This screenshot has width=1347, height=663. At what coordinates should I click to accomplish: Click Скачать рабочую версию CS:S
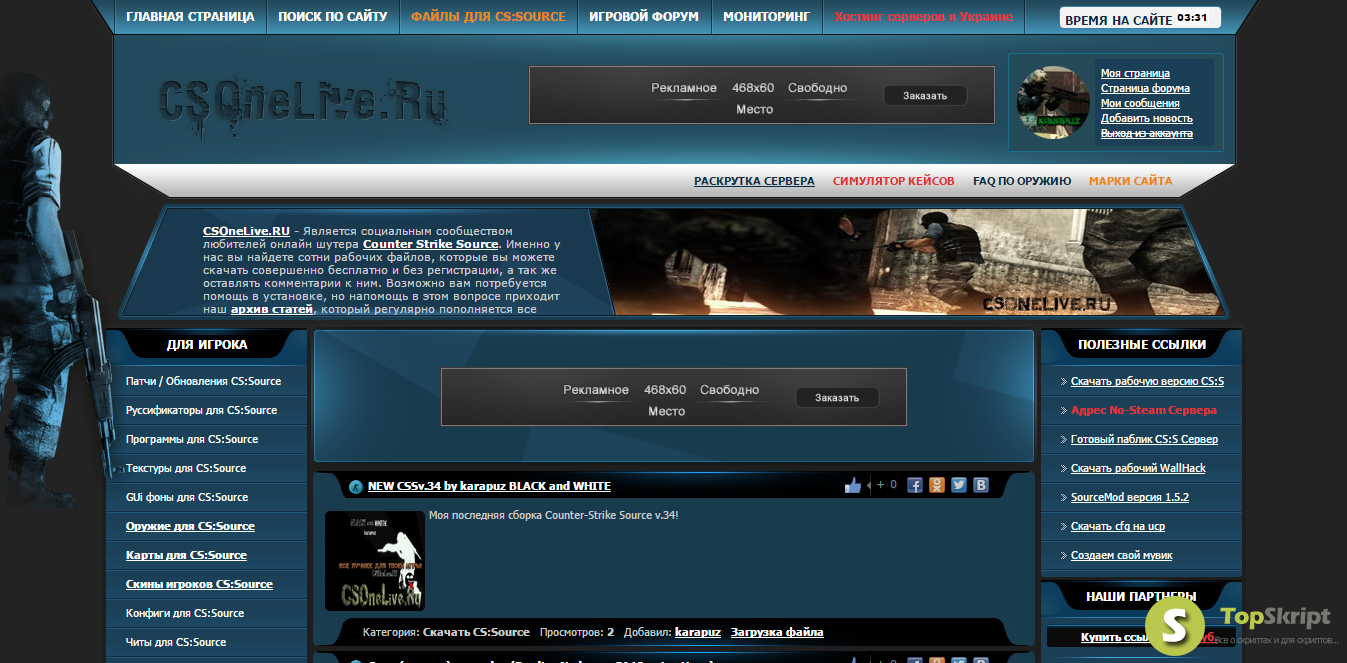pos(1147,381)
